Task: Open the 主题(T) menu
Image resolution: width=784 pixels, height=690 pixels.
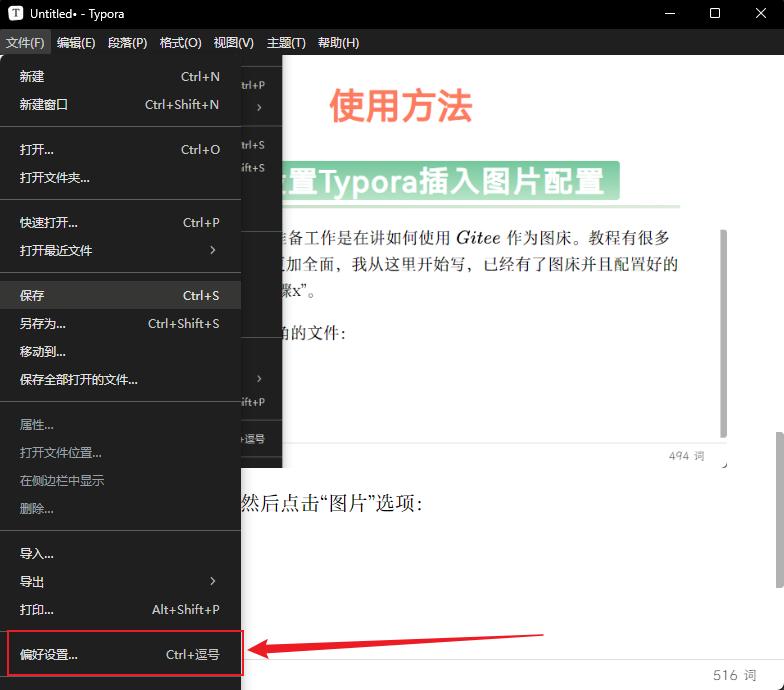Action: click(x=286, y=42)
